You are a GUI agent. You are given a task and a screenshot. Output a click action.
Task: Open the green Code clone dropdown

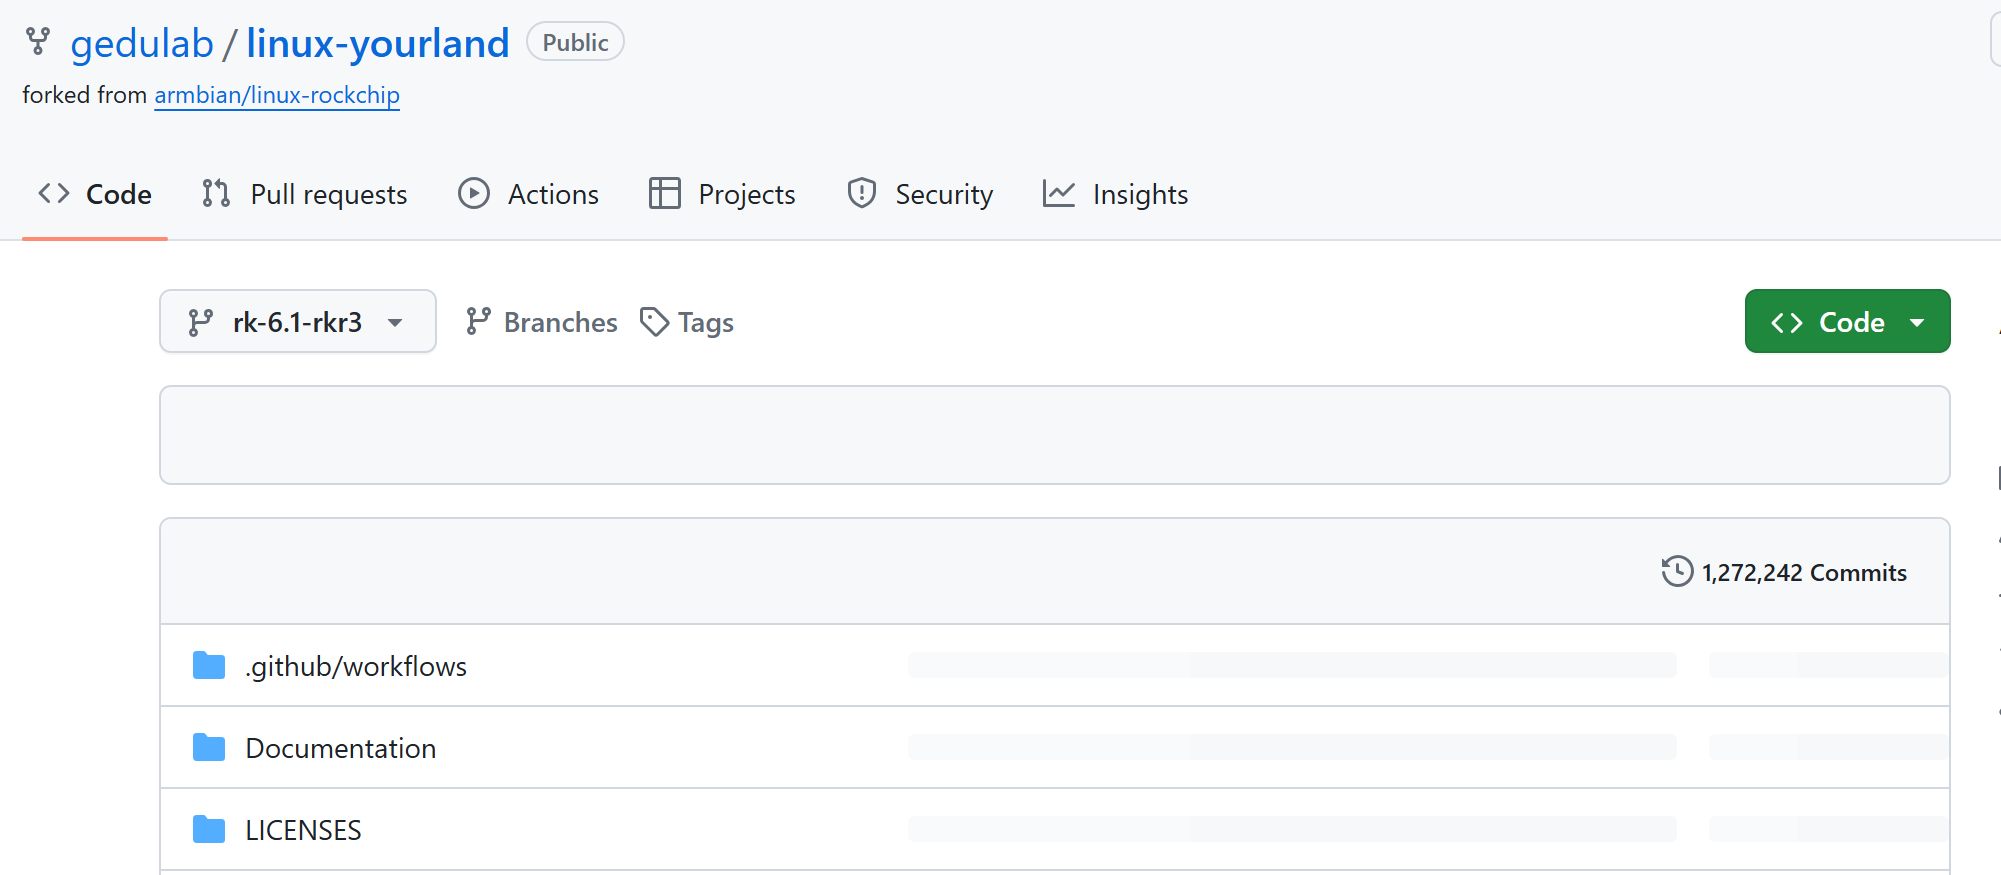pyautogui.click(x=1848, y=321)
